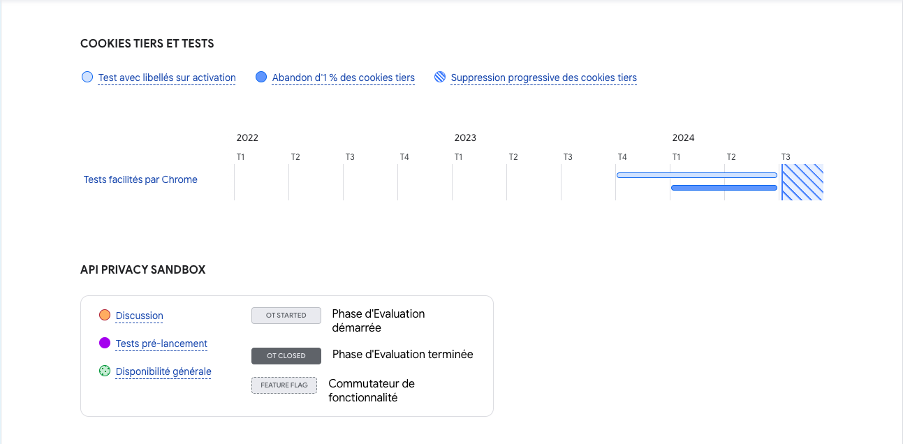Click the purple Tests pré-lancement circle icon

(105, 344)
